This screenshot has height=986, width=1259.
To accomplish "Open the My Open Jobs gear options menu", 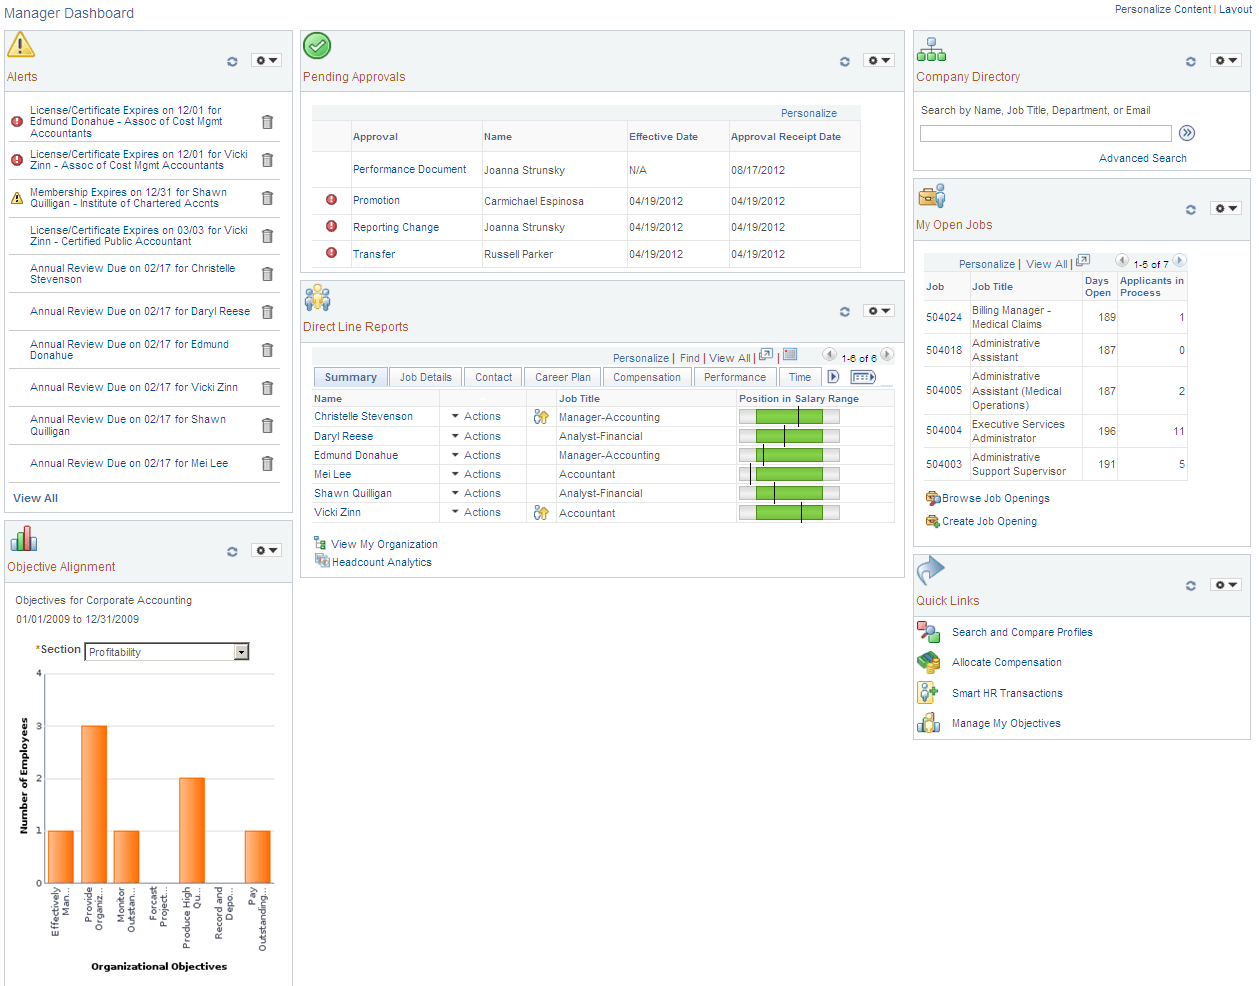I will [x=1225, y=208].
